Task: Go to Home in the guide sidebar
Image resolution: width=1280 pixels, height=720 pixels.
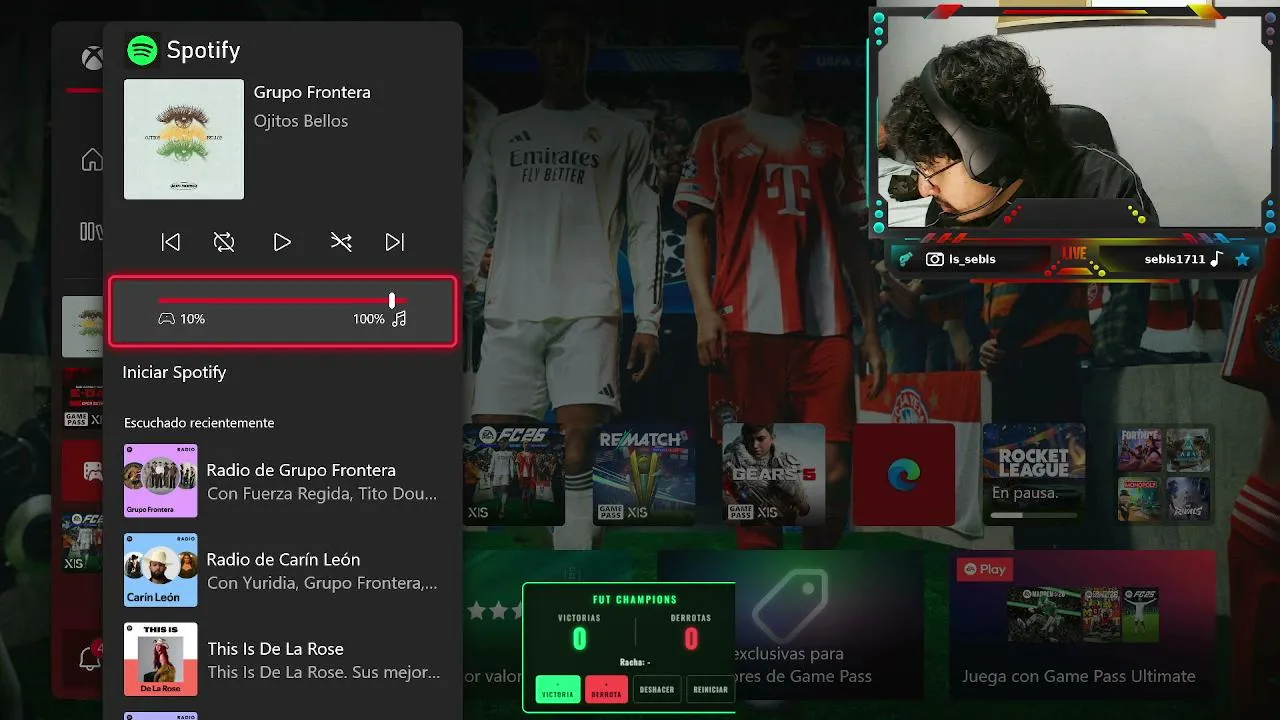Action: tap(92, 160)
